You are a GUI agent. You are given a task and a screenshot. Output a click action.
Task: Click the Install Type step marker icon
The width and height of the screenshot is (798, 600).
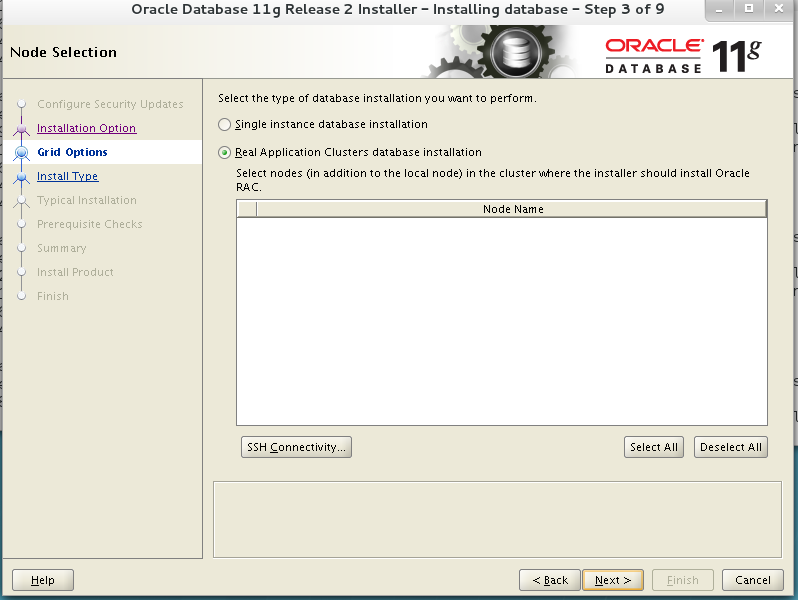tap(21, 177)
